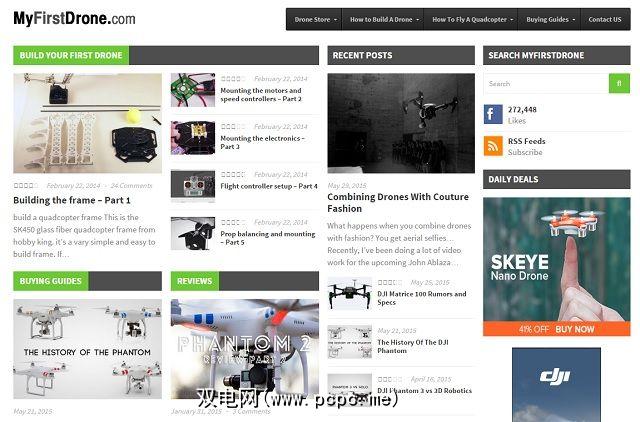Open The History Of The DJI Phantom link
Image resolution: width=640 pixels, height=422 pixels.
tap(413, 346)
